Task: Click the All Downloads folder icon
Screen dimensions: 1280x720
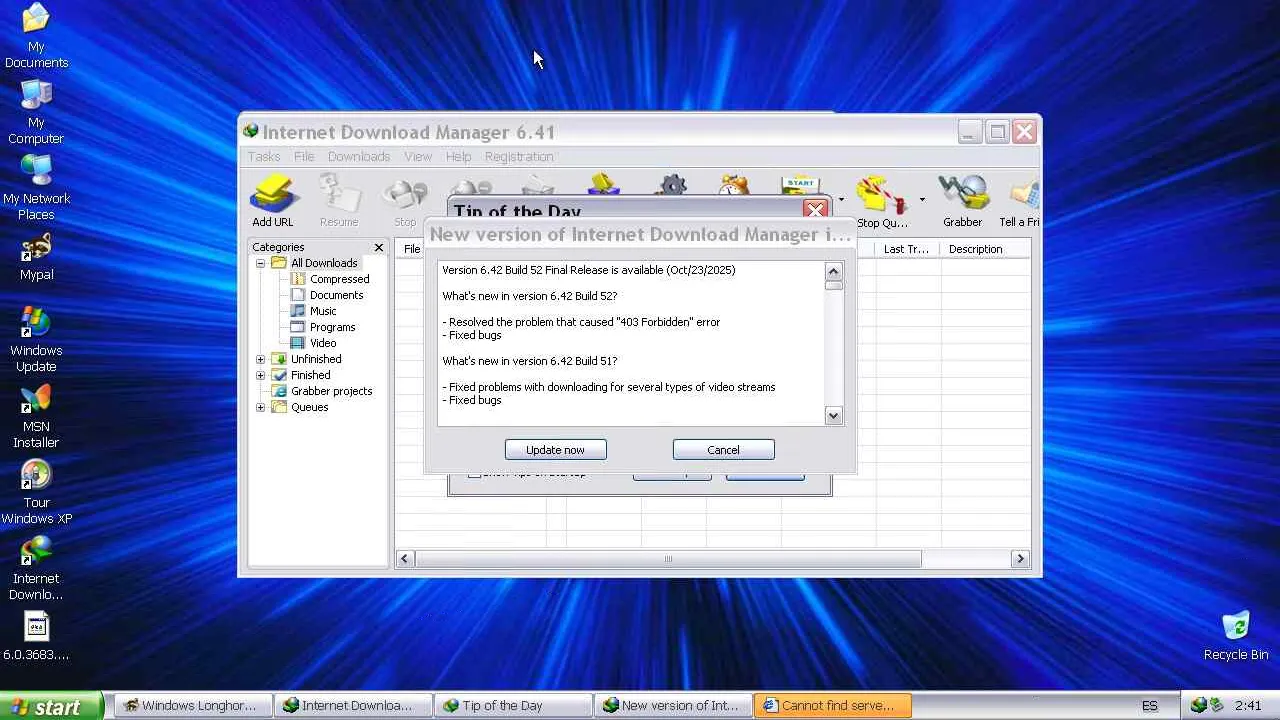Action: click(279, 263)
